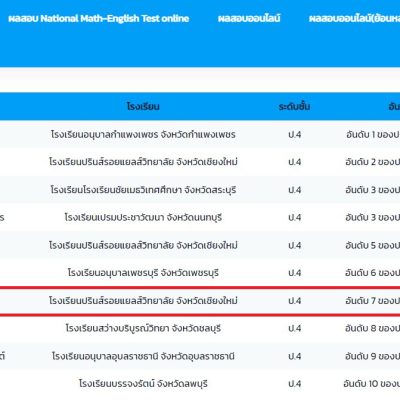
Task: Click the โรงเรียน column header
Action: tap(143, 106)
